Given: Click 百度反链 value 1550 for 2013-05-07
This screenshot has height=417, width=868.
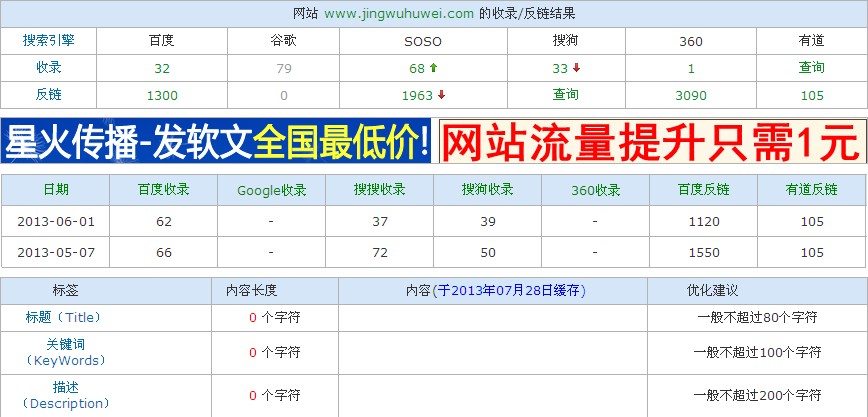Looking at the screenshot, I should click(x=704, y=253).
